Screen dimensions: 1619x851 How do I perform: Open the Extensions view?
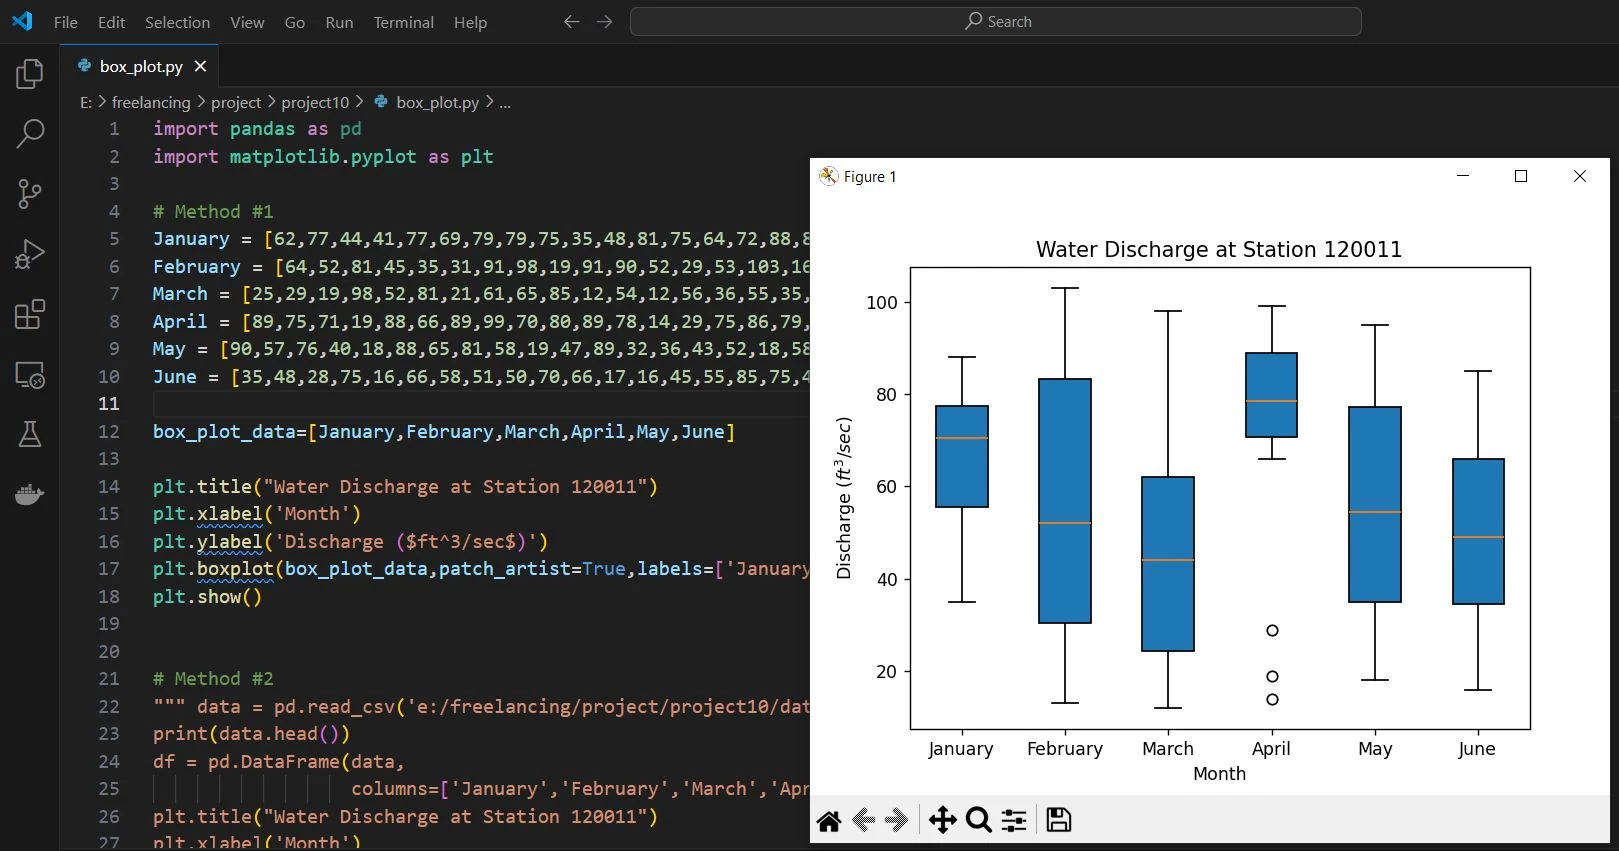tap(30, 315)
